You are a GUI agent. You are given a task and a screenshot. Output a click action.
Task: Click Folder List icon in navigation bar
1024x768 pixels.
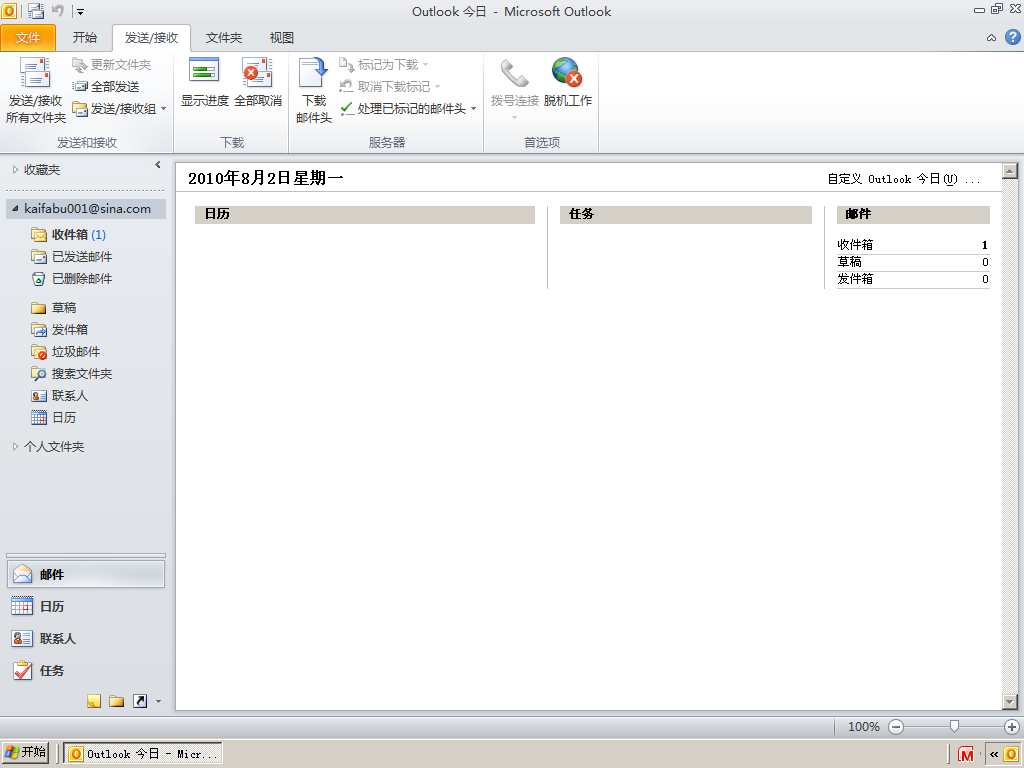(117, 701)
